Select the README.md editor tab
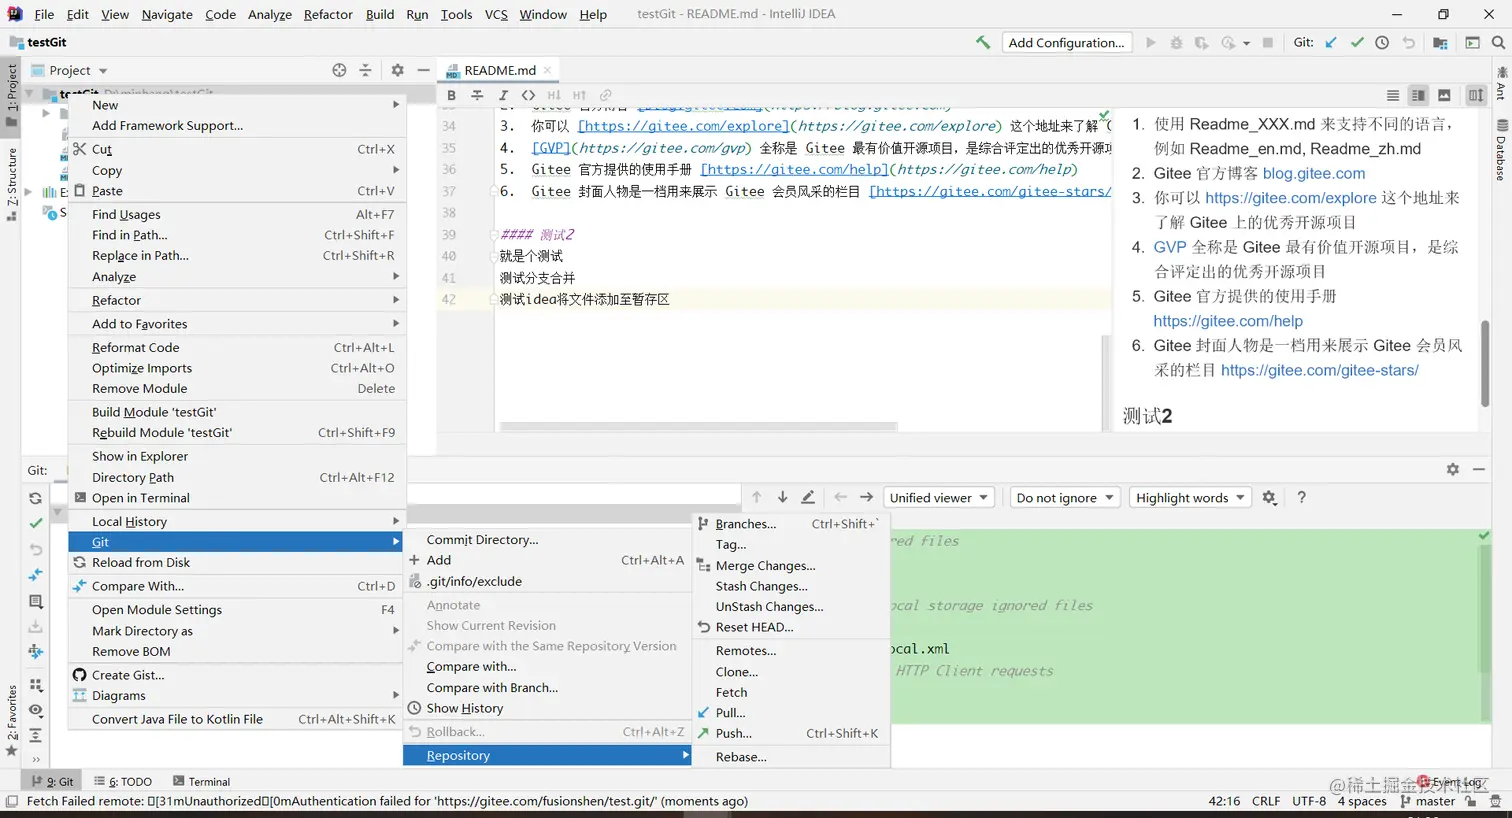The image size is (1512, 818). [x=499, y=70]
